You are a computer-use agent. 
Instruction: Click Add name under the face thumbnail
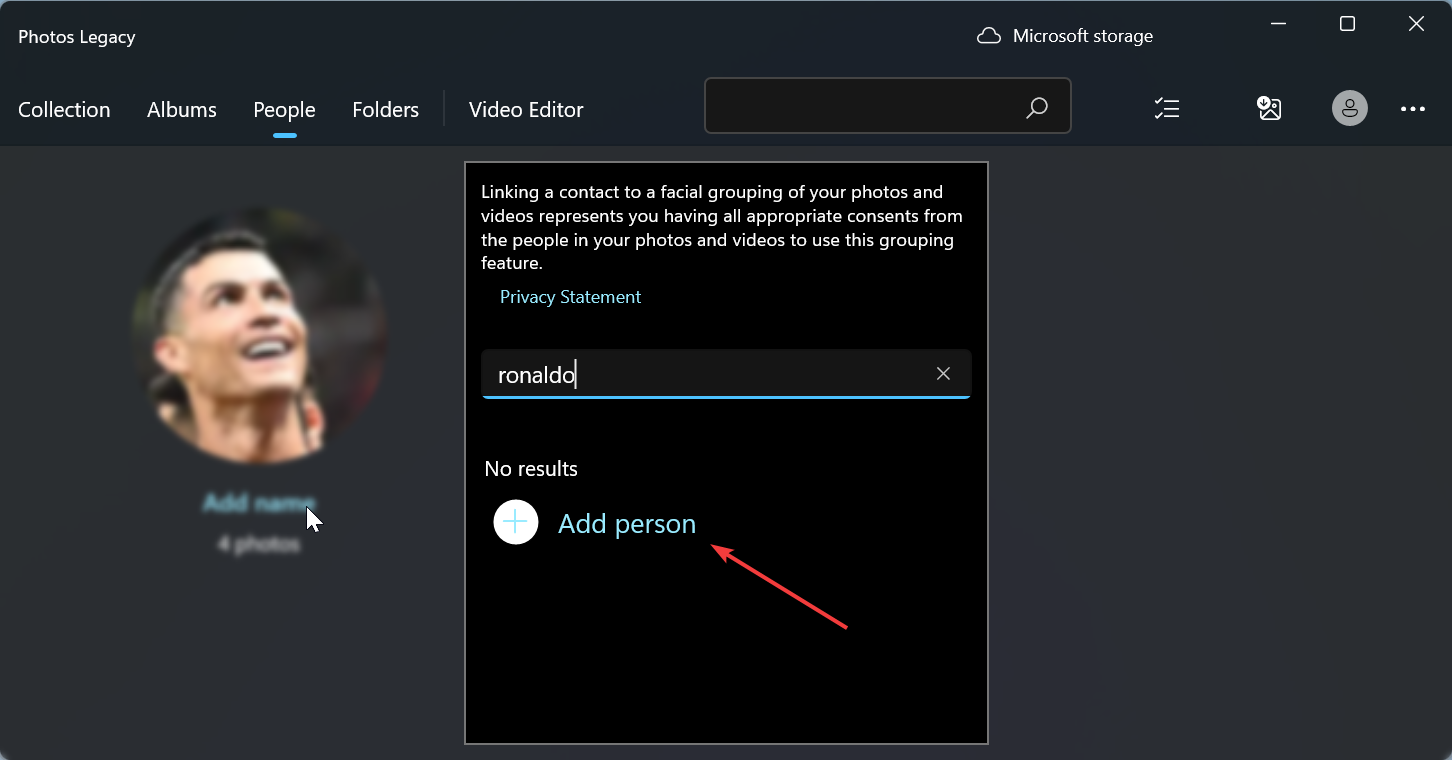[x=260, y=503]
